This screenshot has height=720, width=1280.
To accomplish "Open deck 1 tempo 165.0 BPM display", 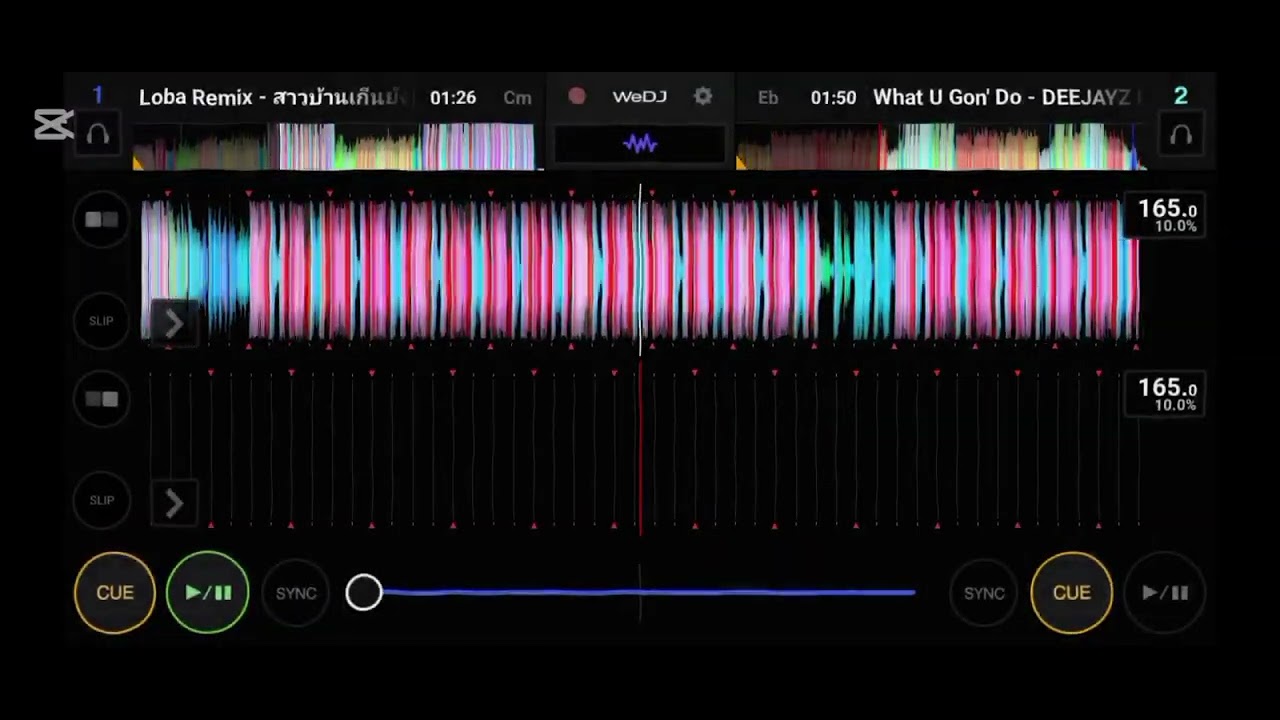I will [1165, 215].
